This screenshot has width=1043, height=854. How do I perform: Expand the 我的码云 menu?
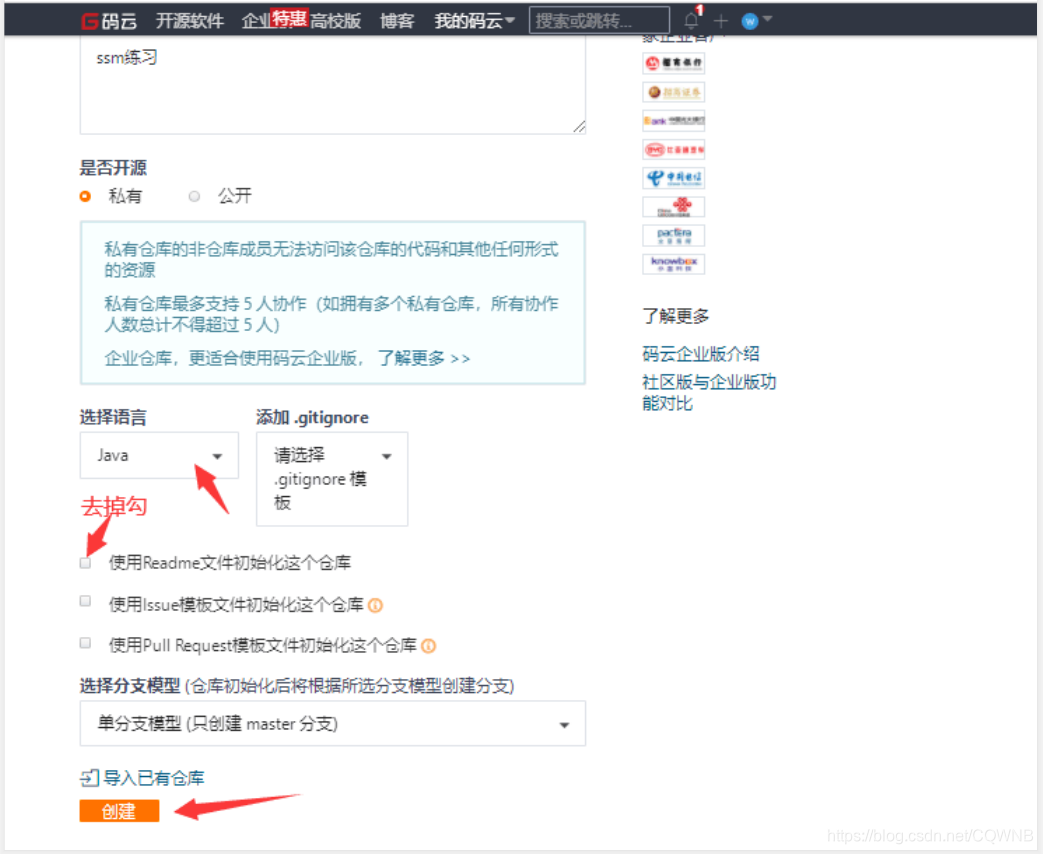[474, 21]
